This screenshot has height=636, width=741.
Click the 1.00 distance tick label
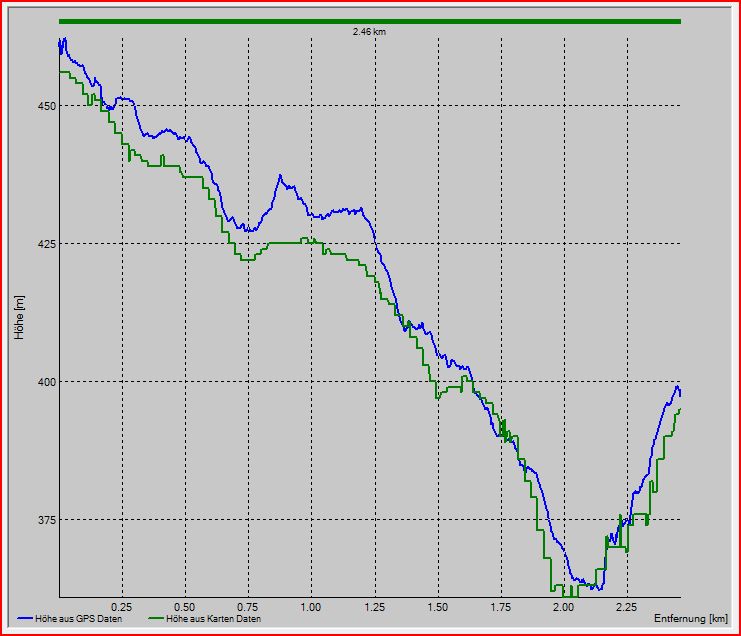tap(311, 607)
